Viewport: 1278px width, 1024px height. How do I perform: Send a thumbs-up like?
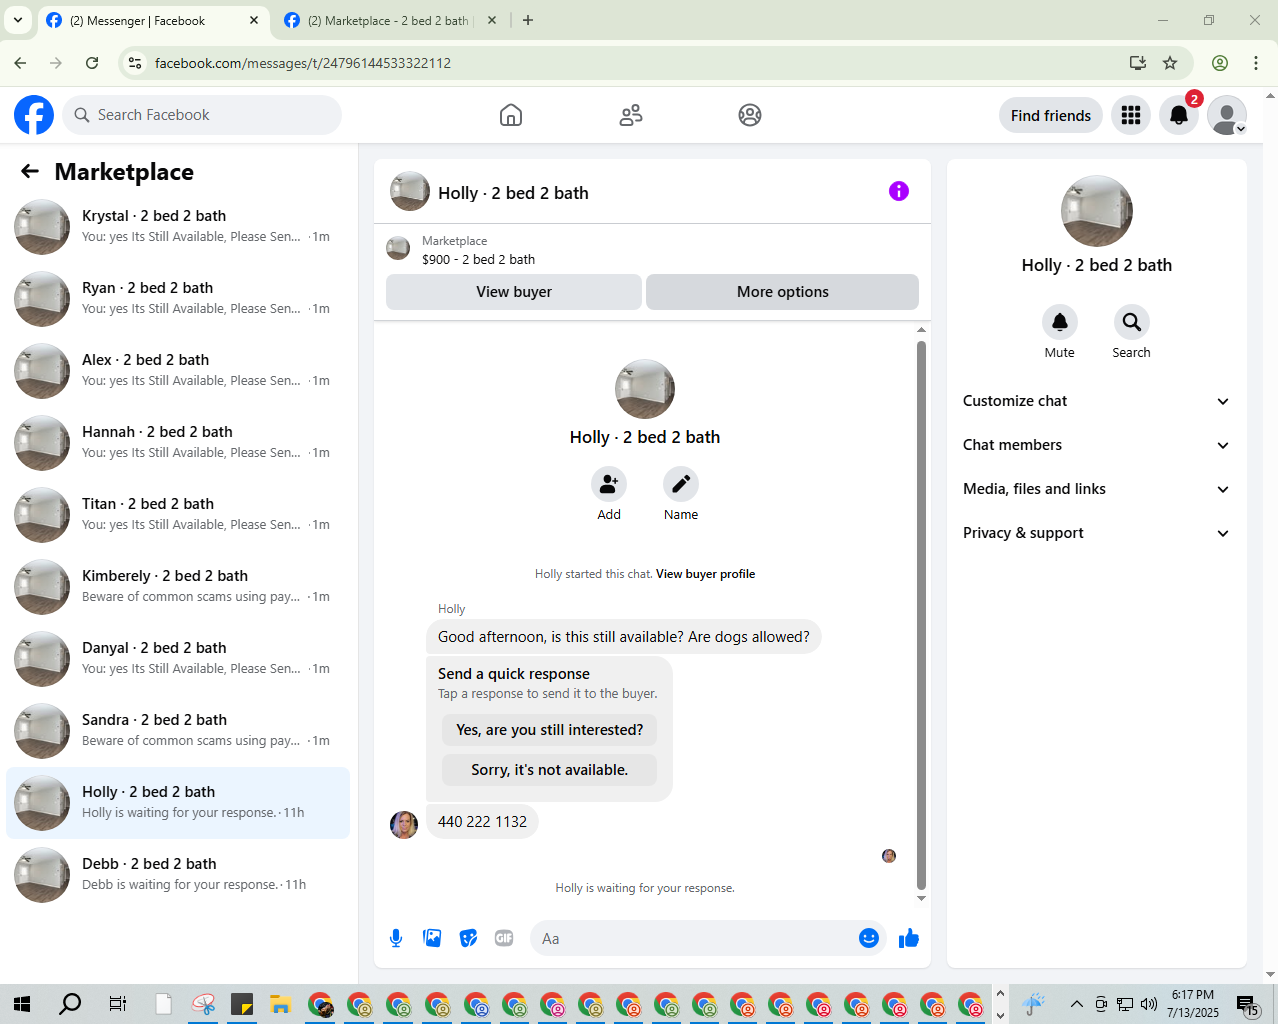pyautogui.click(x=909, y=938)
